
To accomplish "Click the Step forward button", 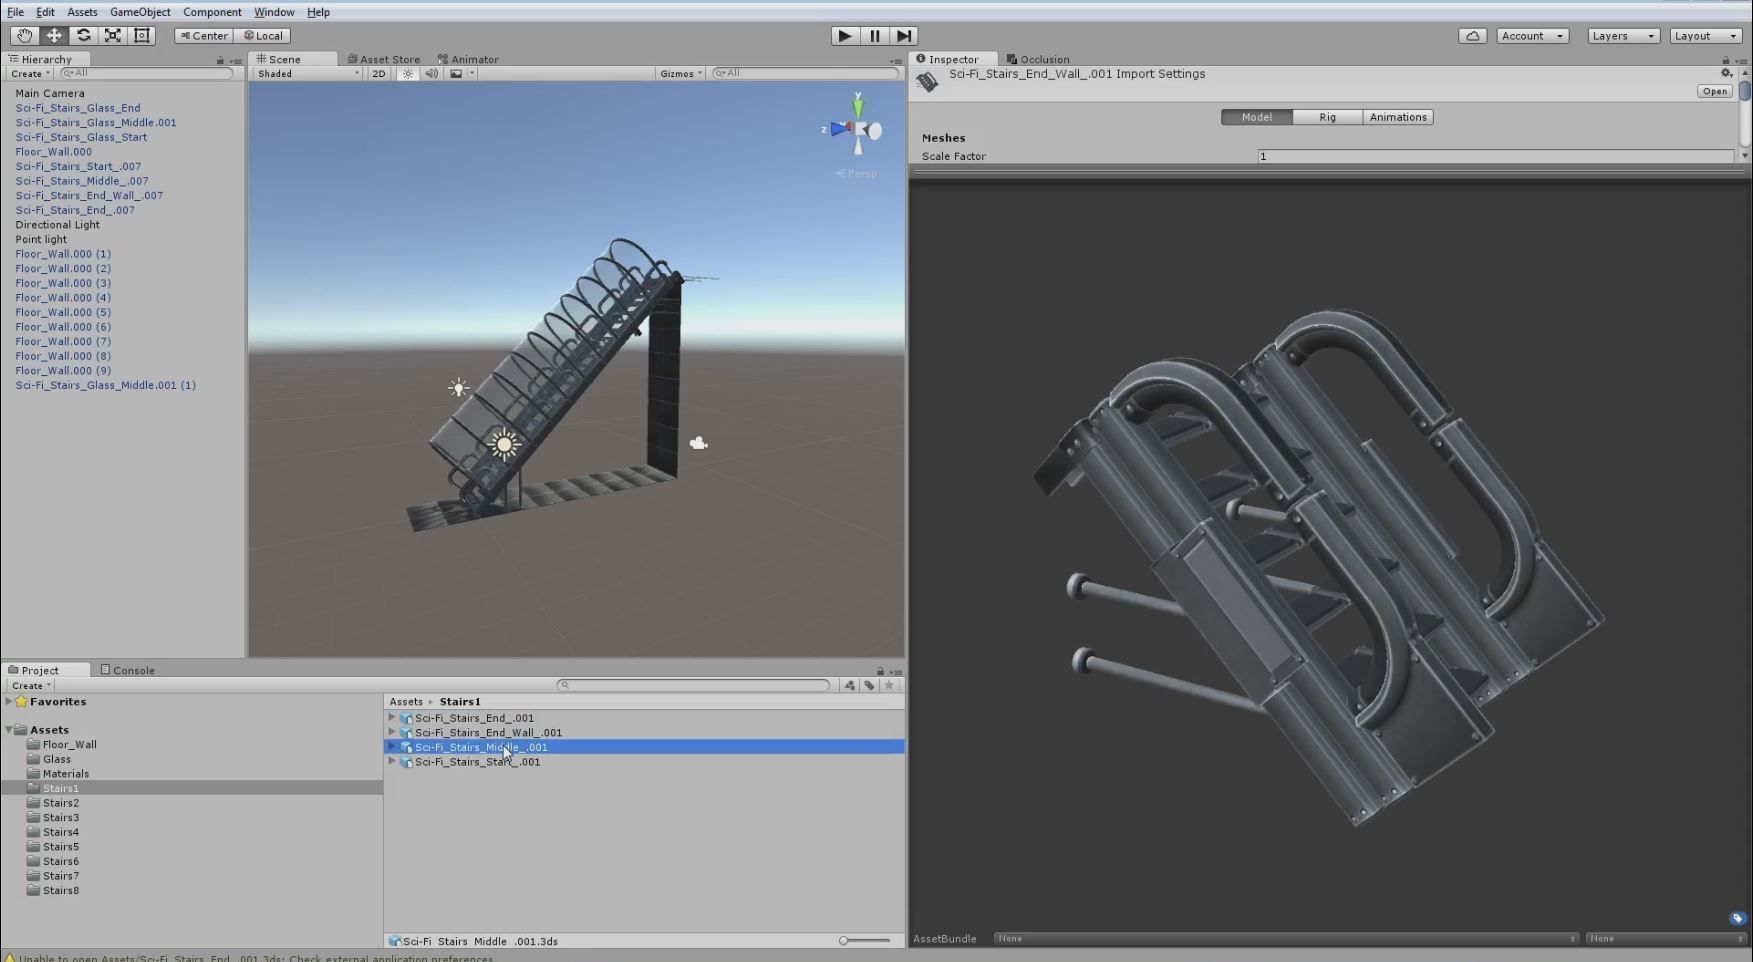I will point(904,35).
